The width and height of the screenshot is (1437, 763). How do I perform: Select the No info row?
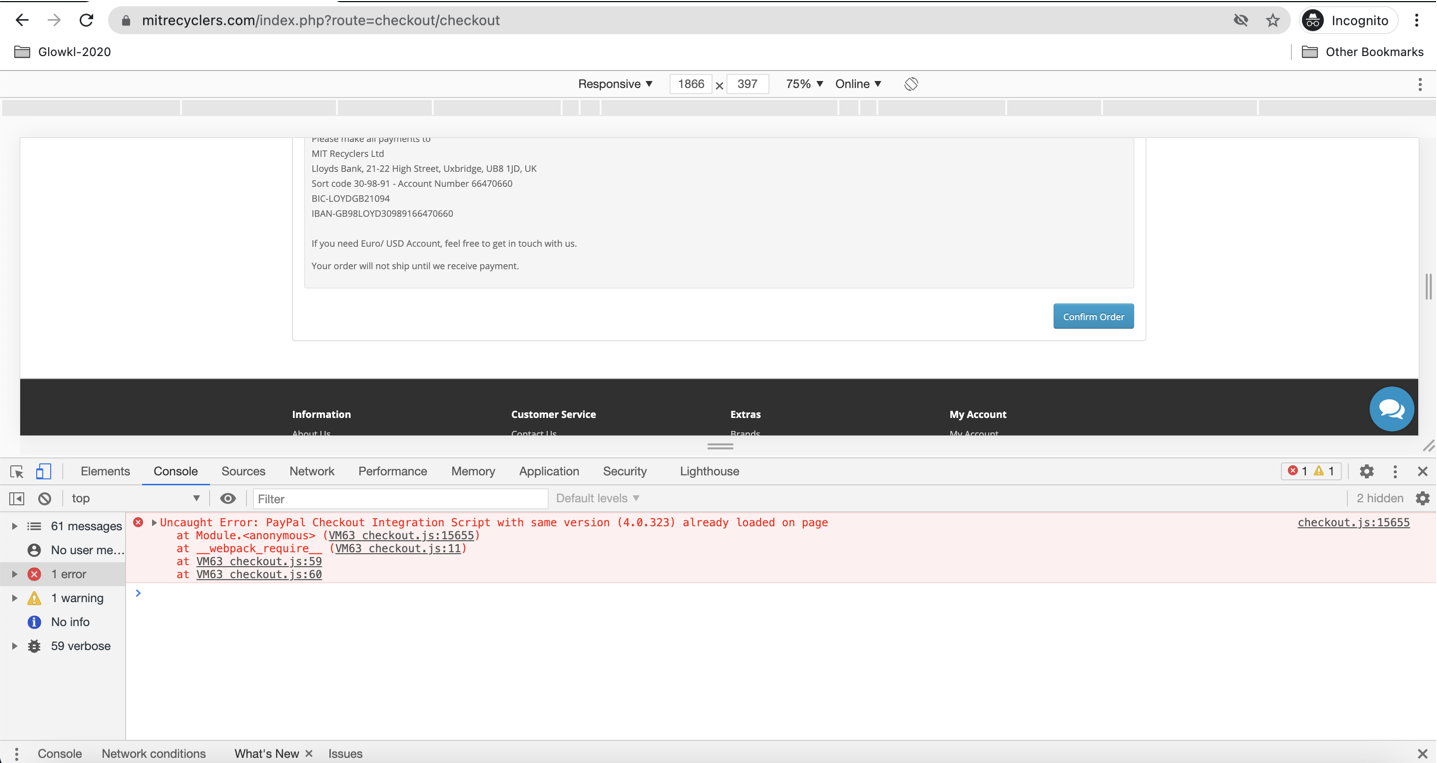(x=63, y=622)
